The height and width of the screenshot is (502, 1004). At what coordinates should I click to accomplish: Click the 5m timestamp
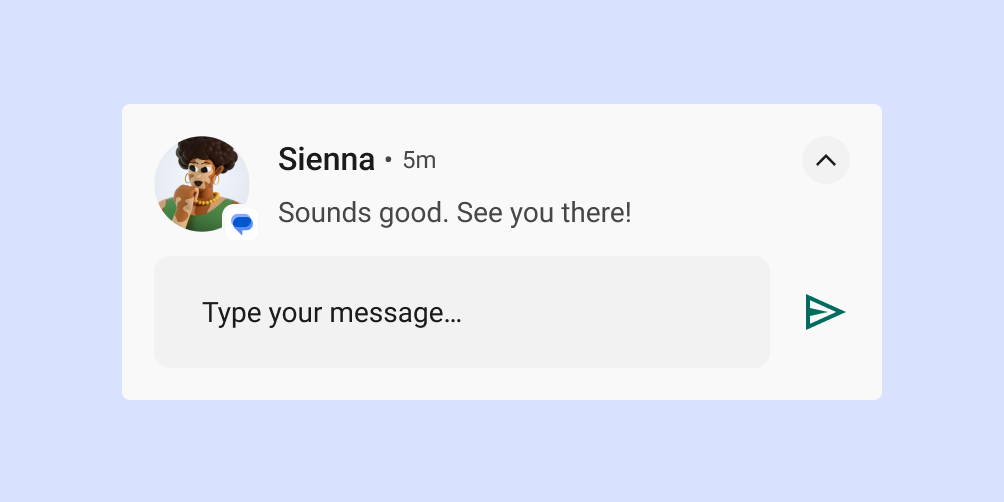[419, 160]
